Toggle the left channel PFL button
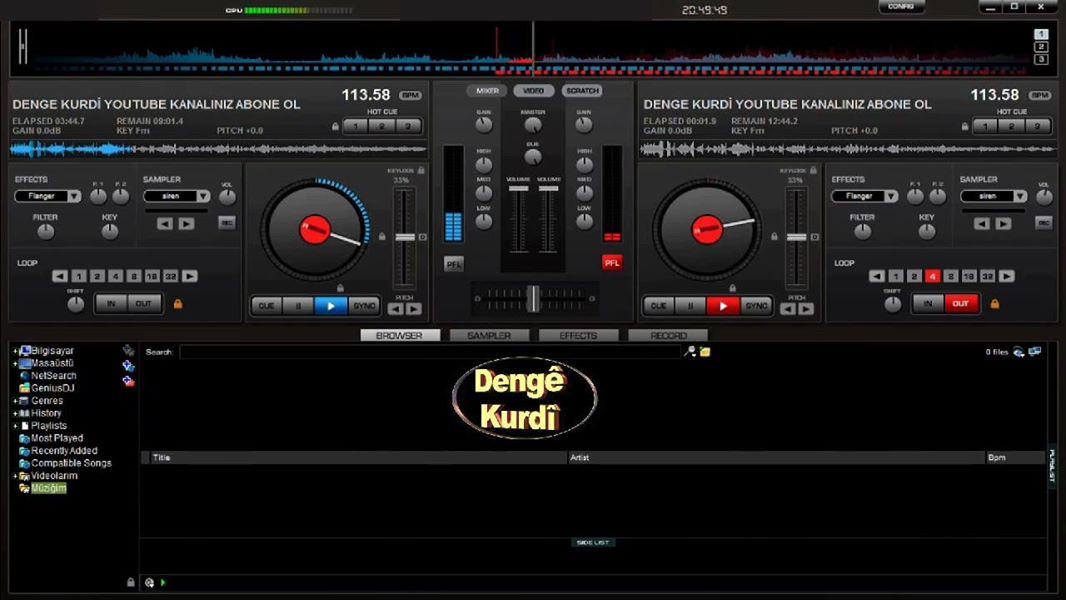This screenshot has width=1066, height=600. click(x=453, y=264)
